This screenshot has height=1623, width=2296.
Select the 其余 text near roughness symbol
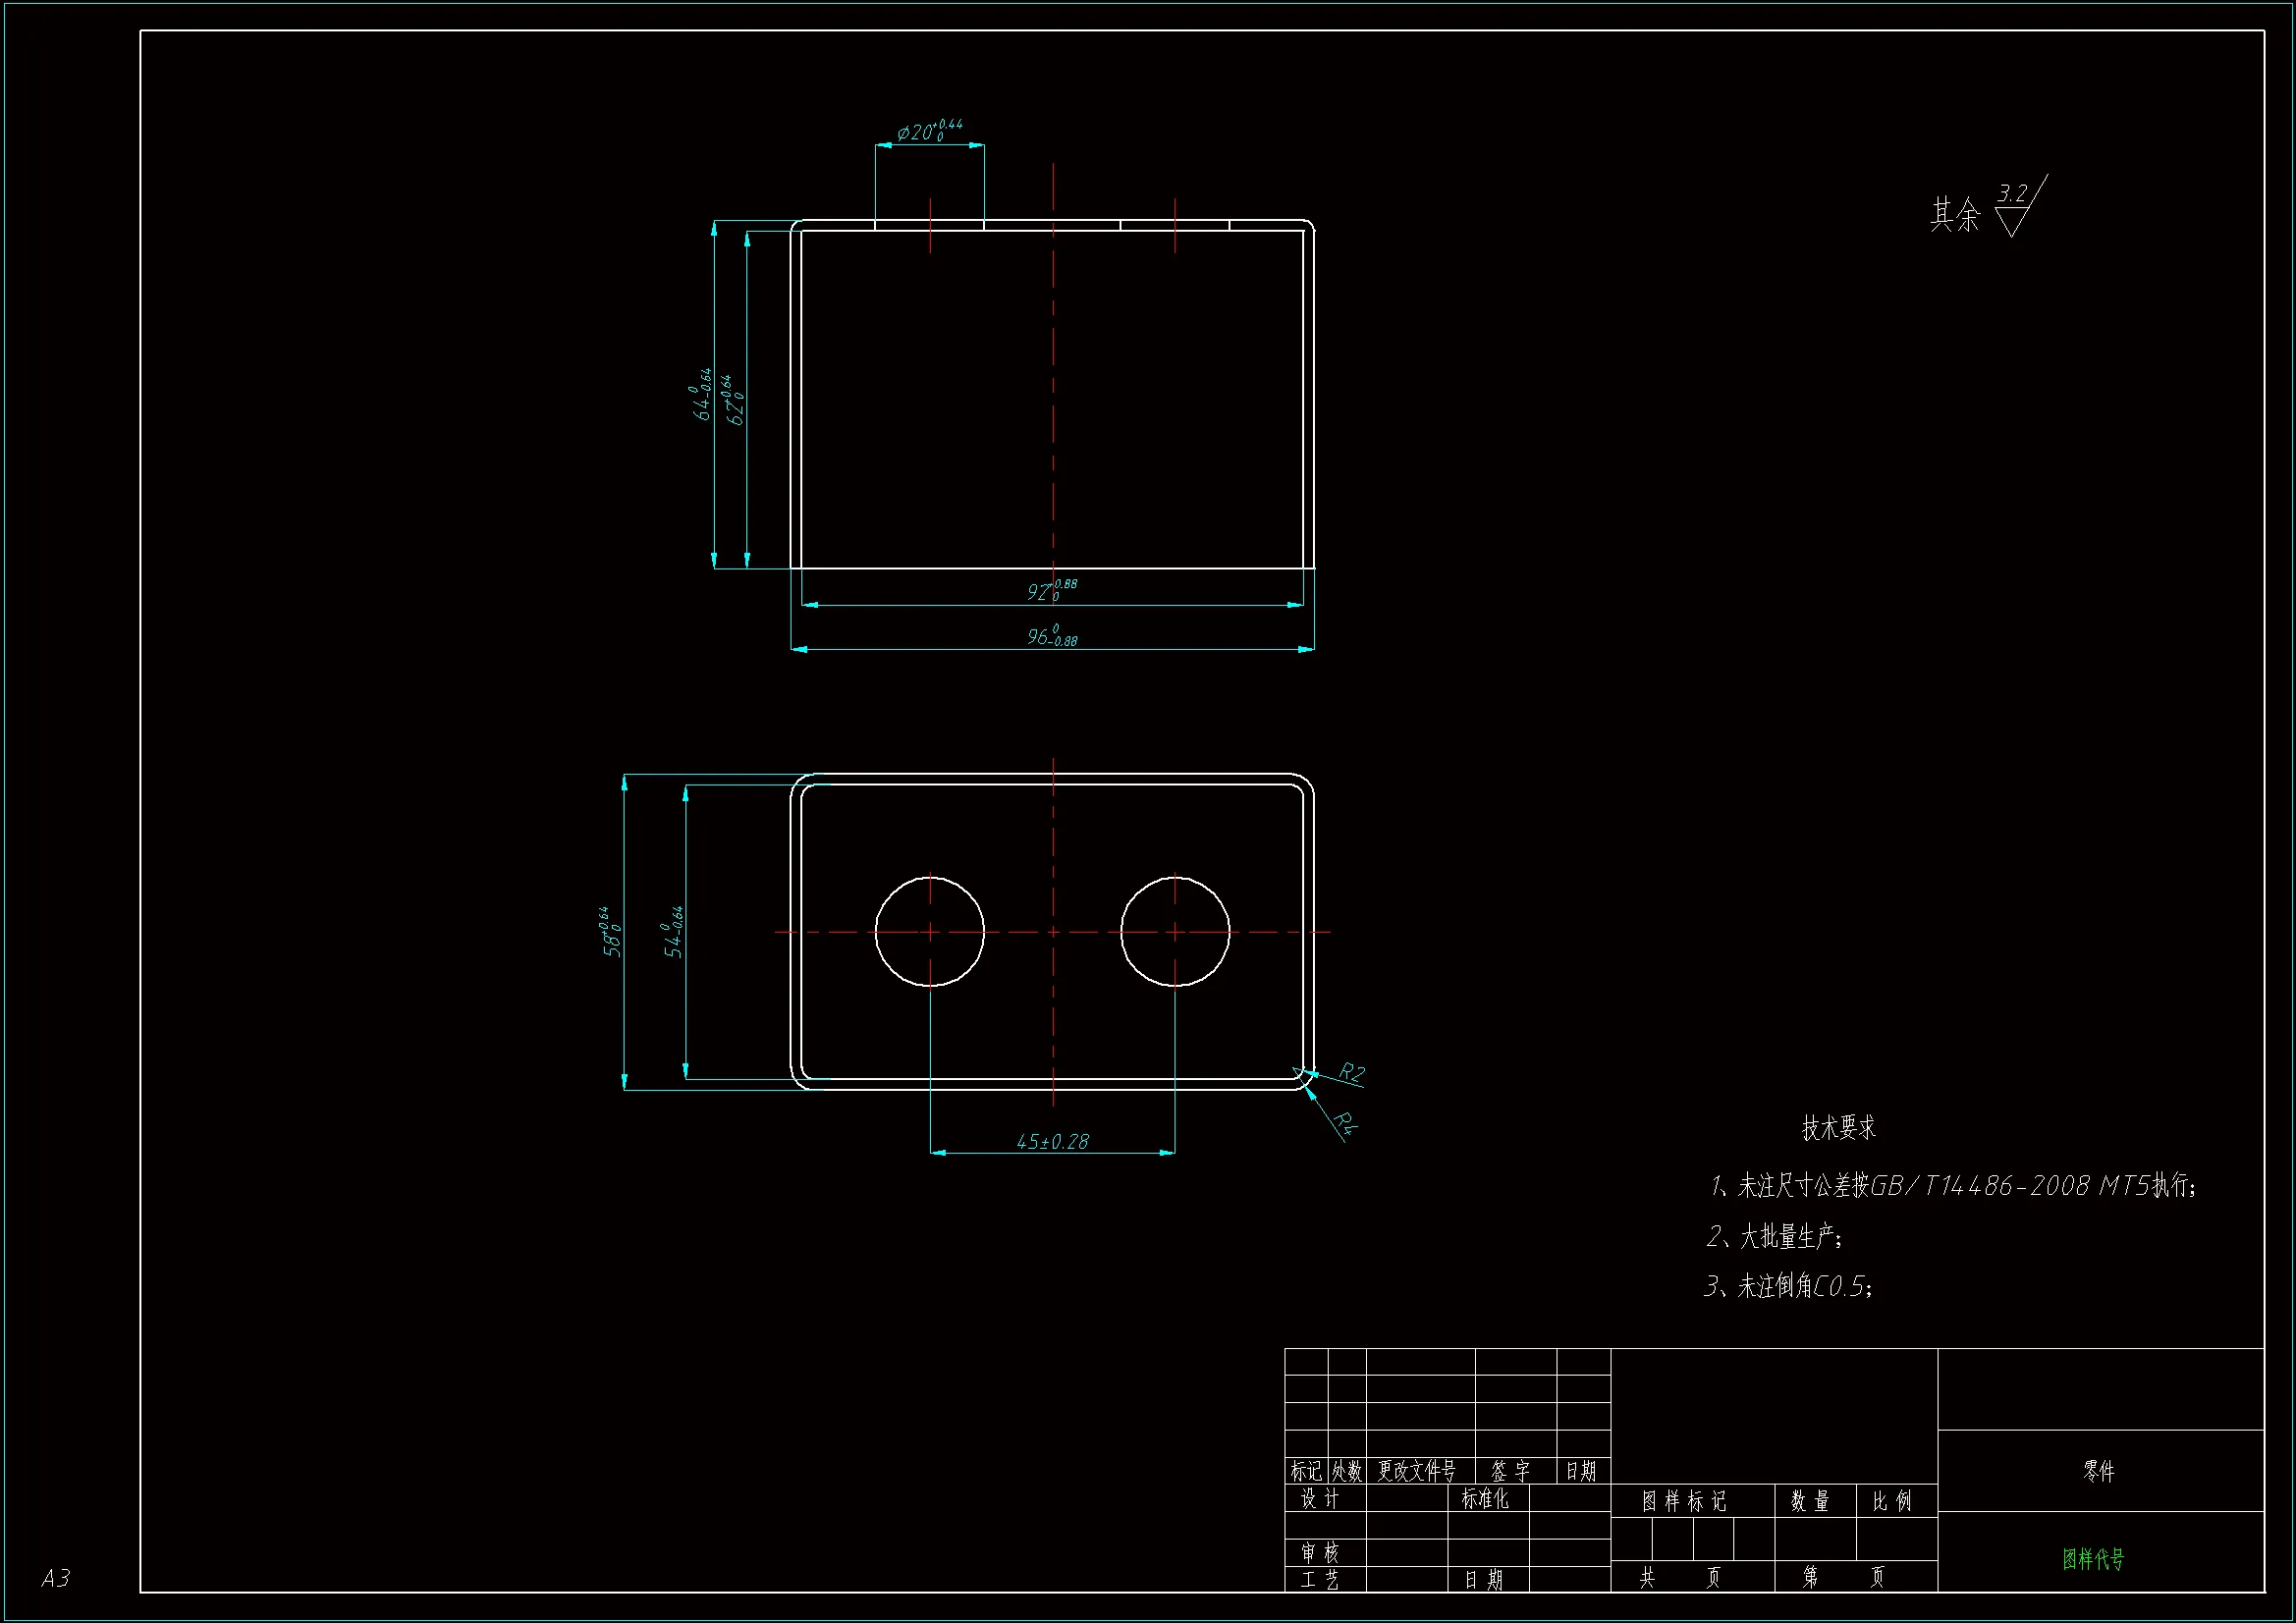tap(1954, 215)
